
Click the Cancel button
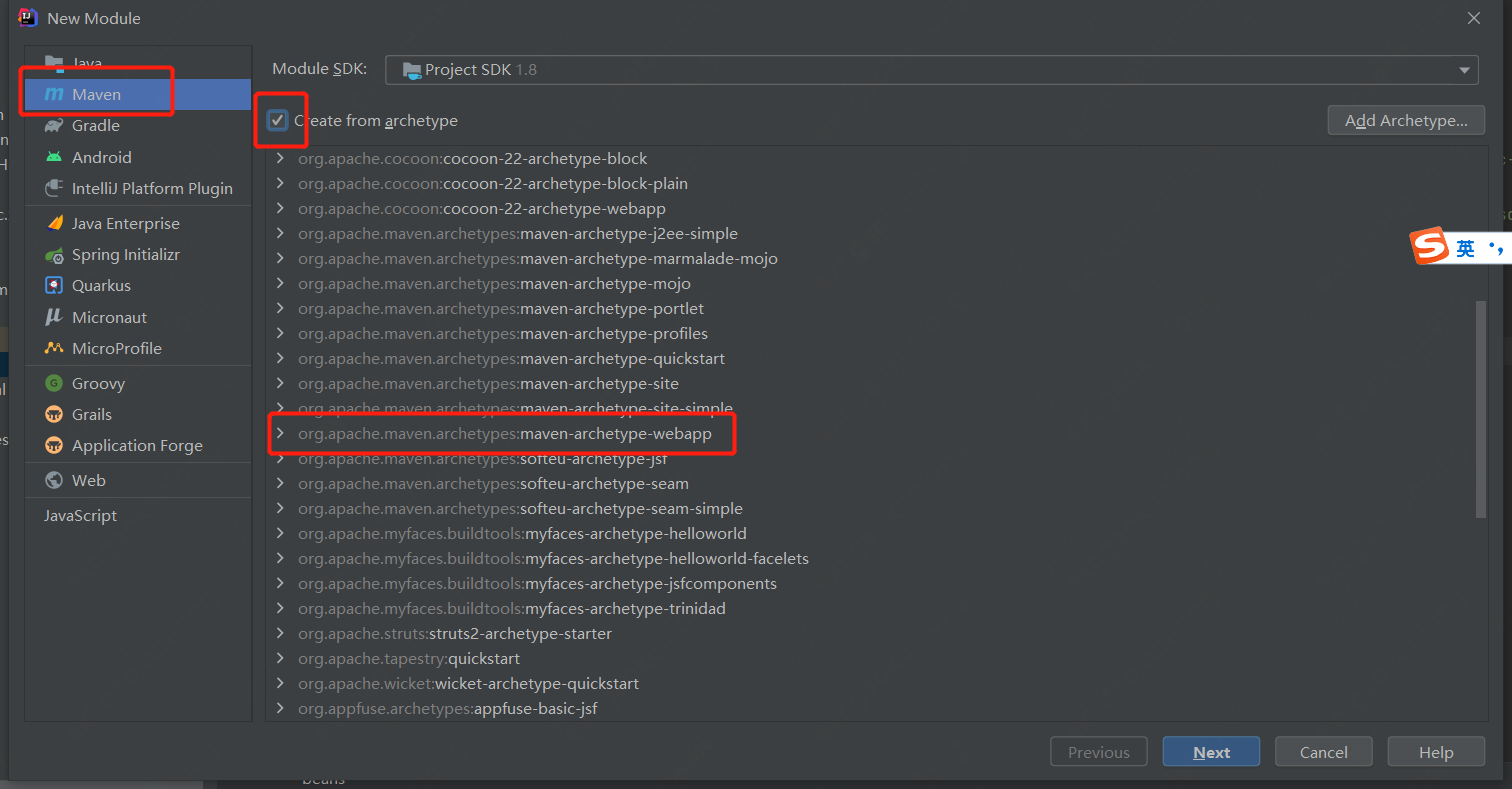point(1323,752)
